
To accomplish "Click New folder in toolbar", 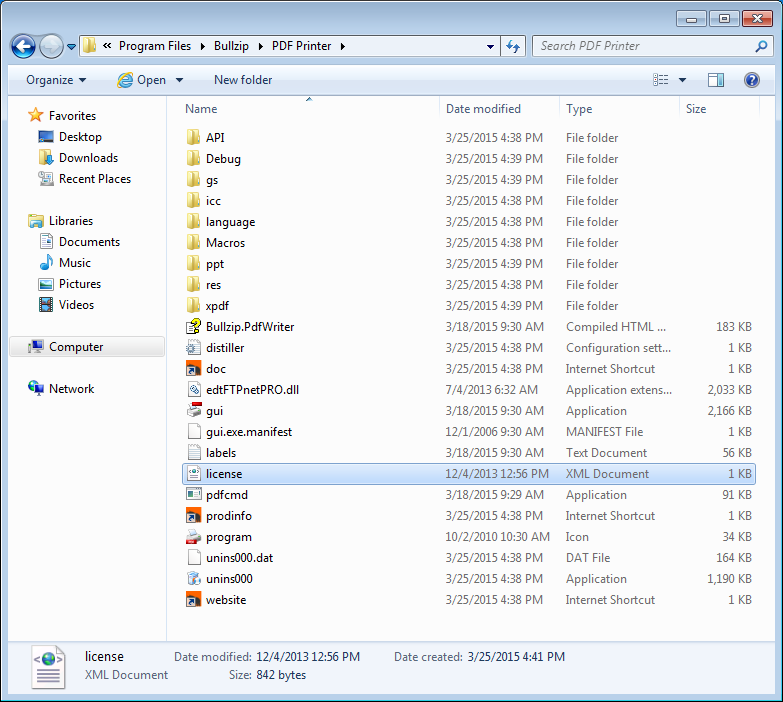I will tap(243, 80).
